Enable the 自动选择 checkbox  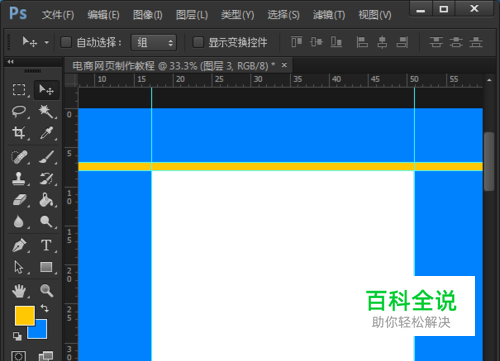coord(66,42)
